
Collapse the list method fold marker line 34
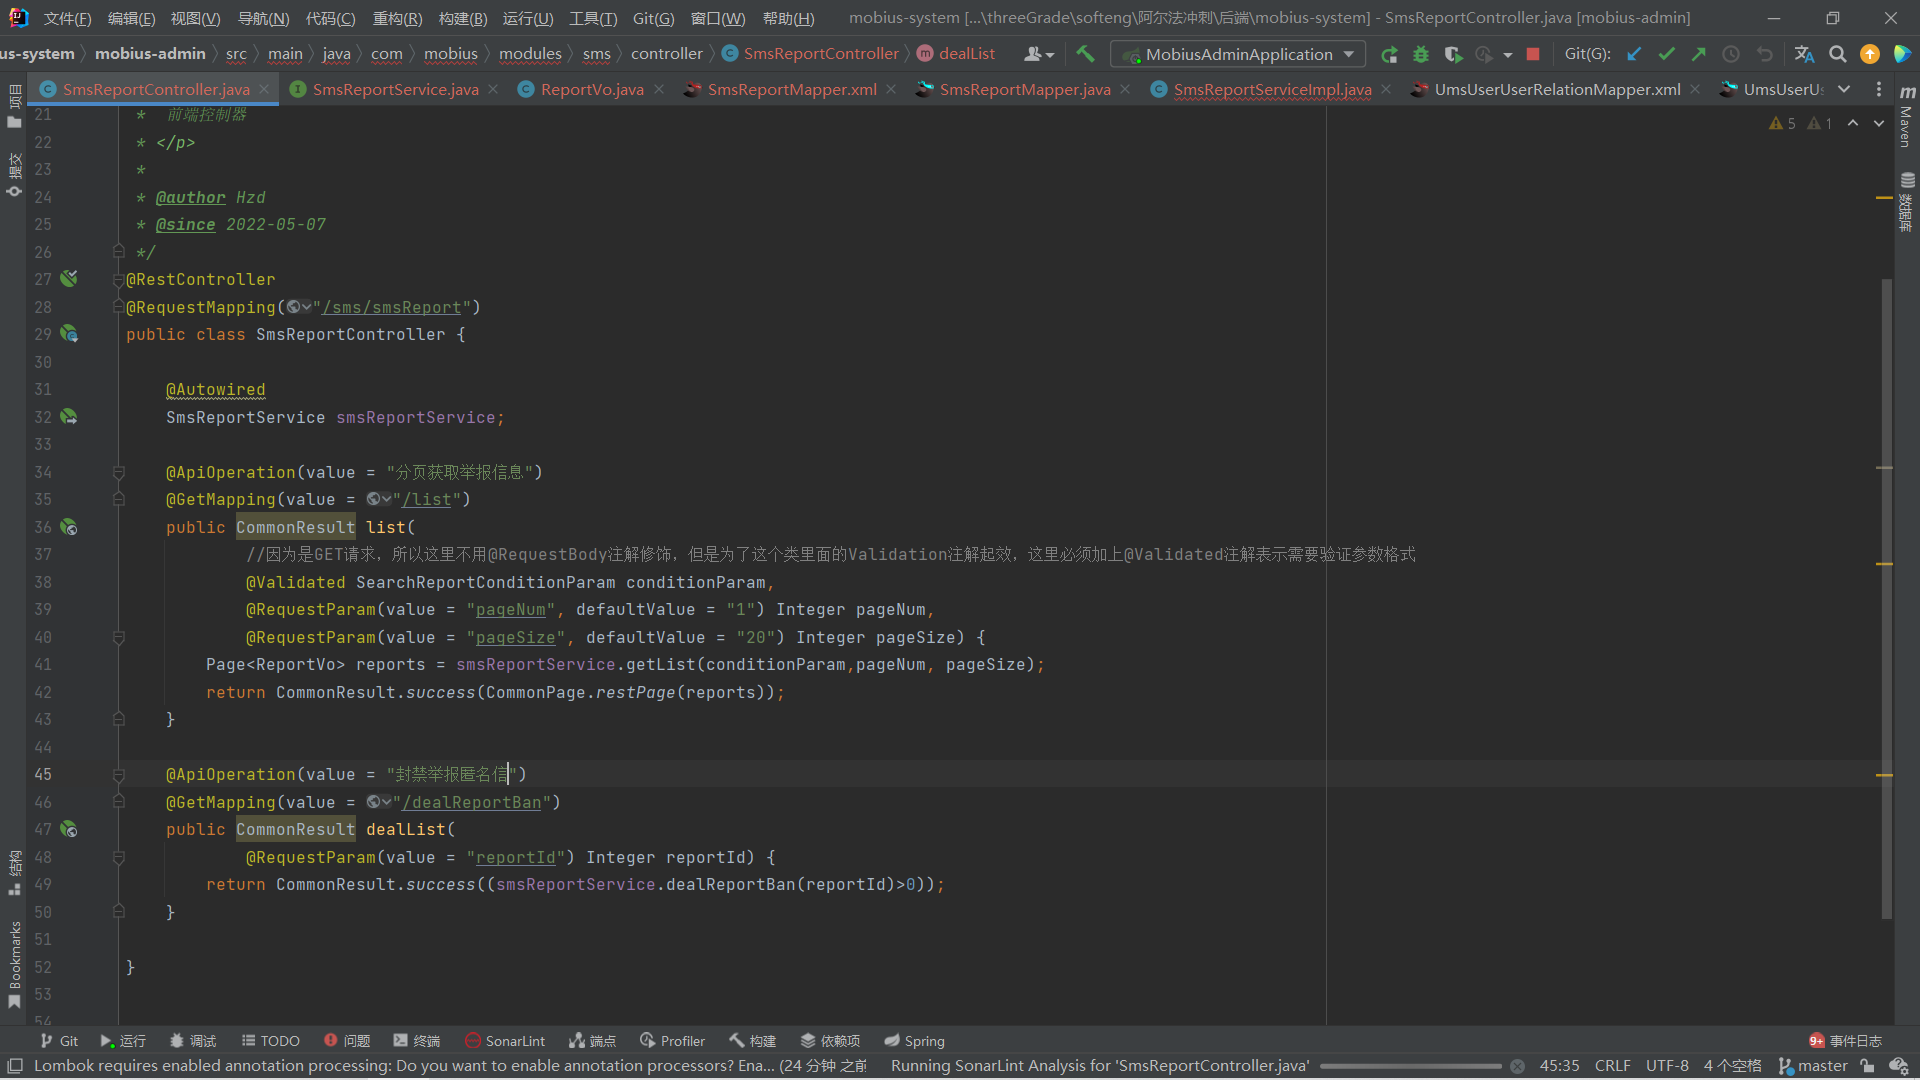coord(119,472)
